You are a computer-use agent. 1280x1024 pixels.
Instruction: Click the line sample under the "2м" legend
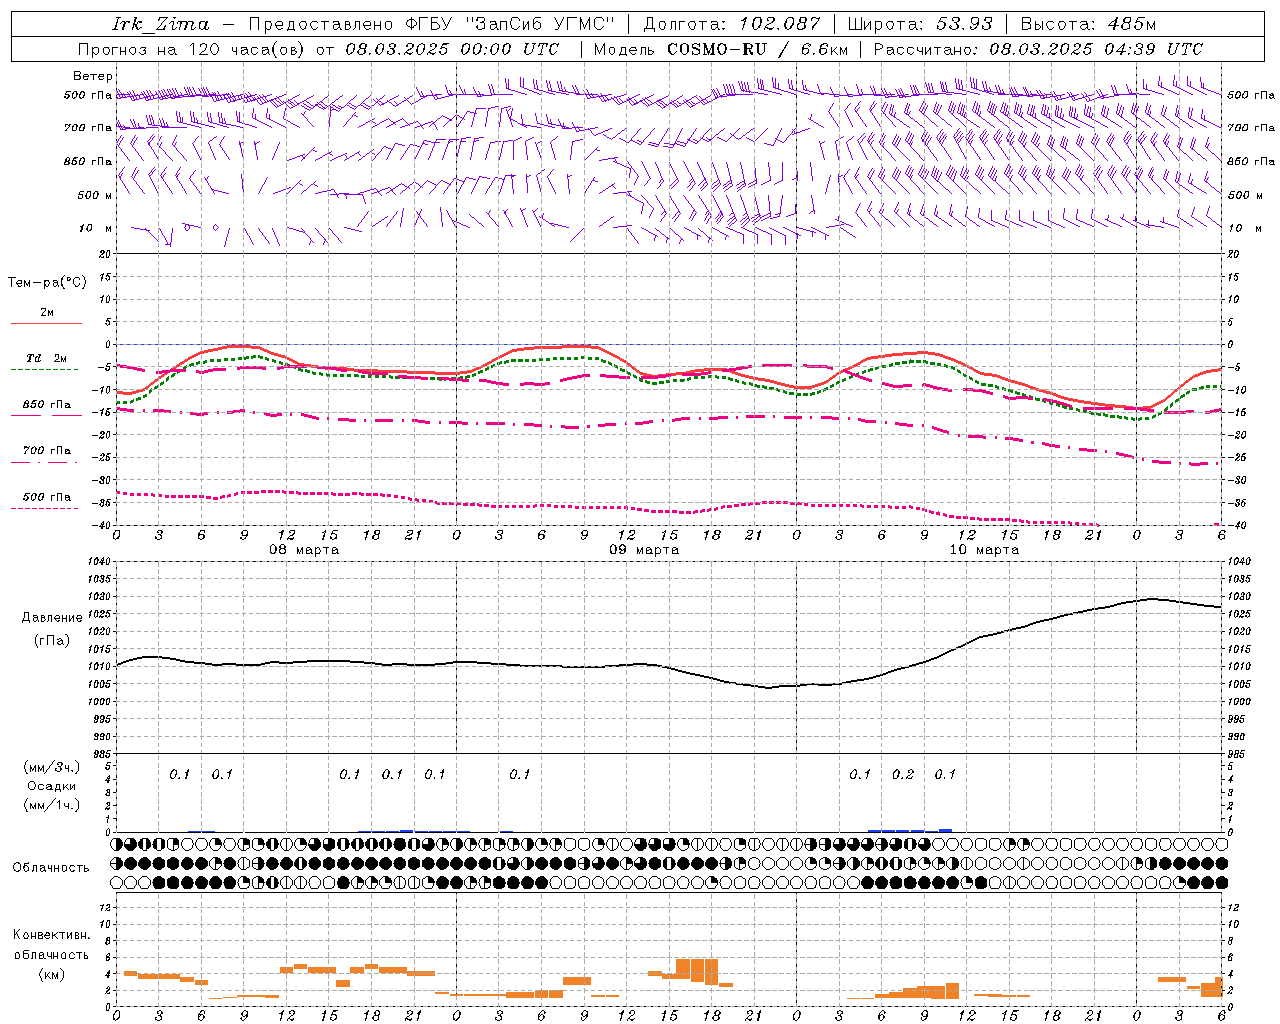46,323
